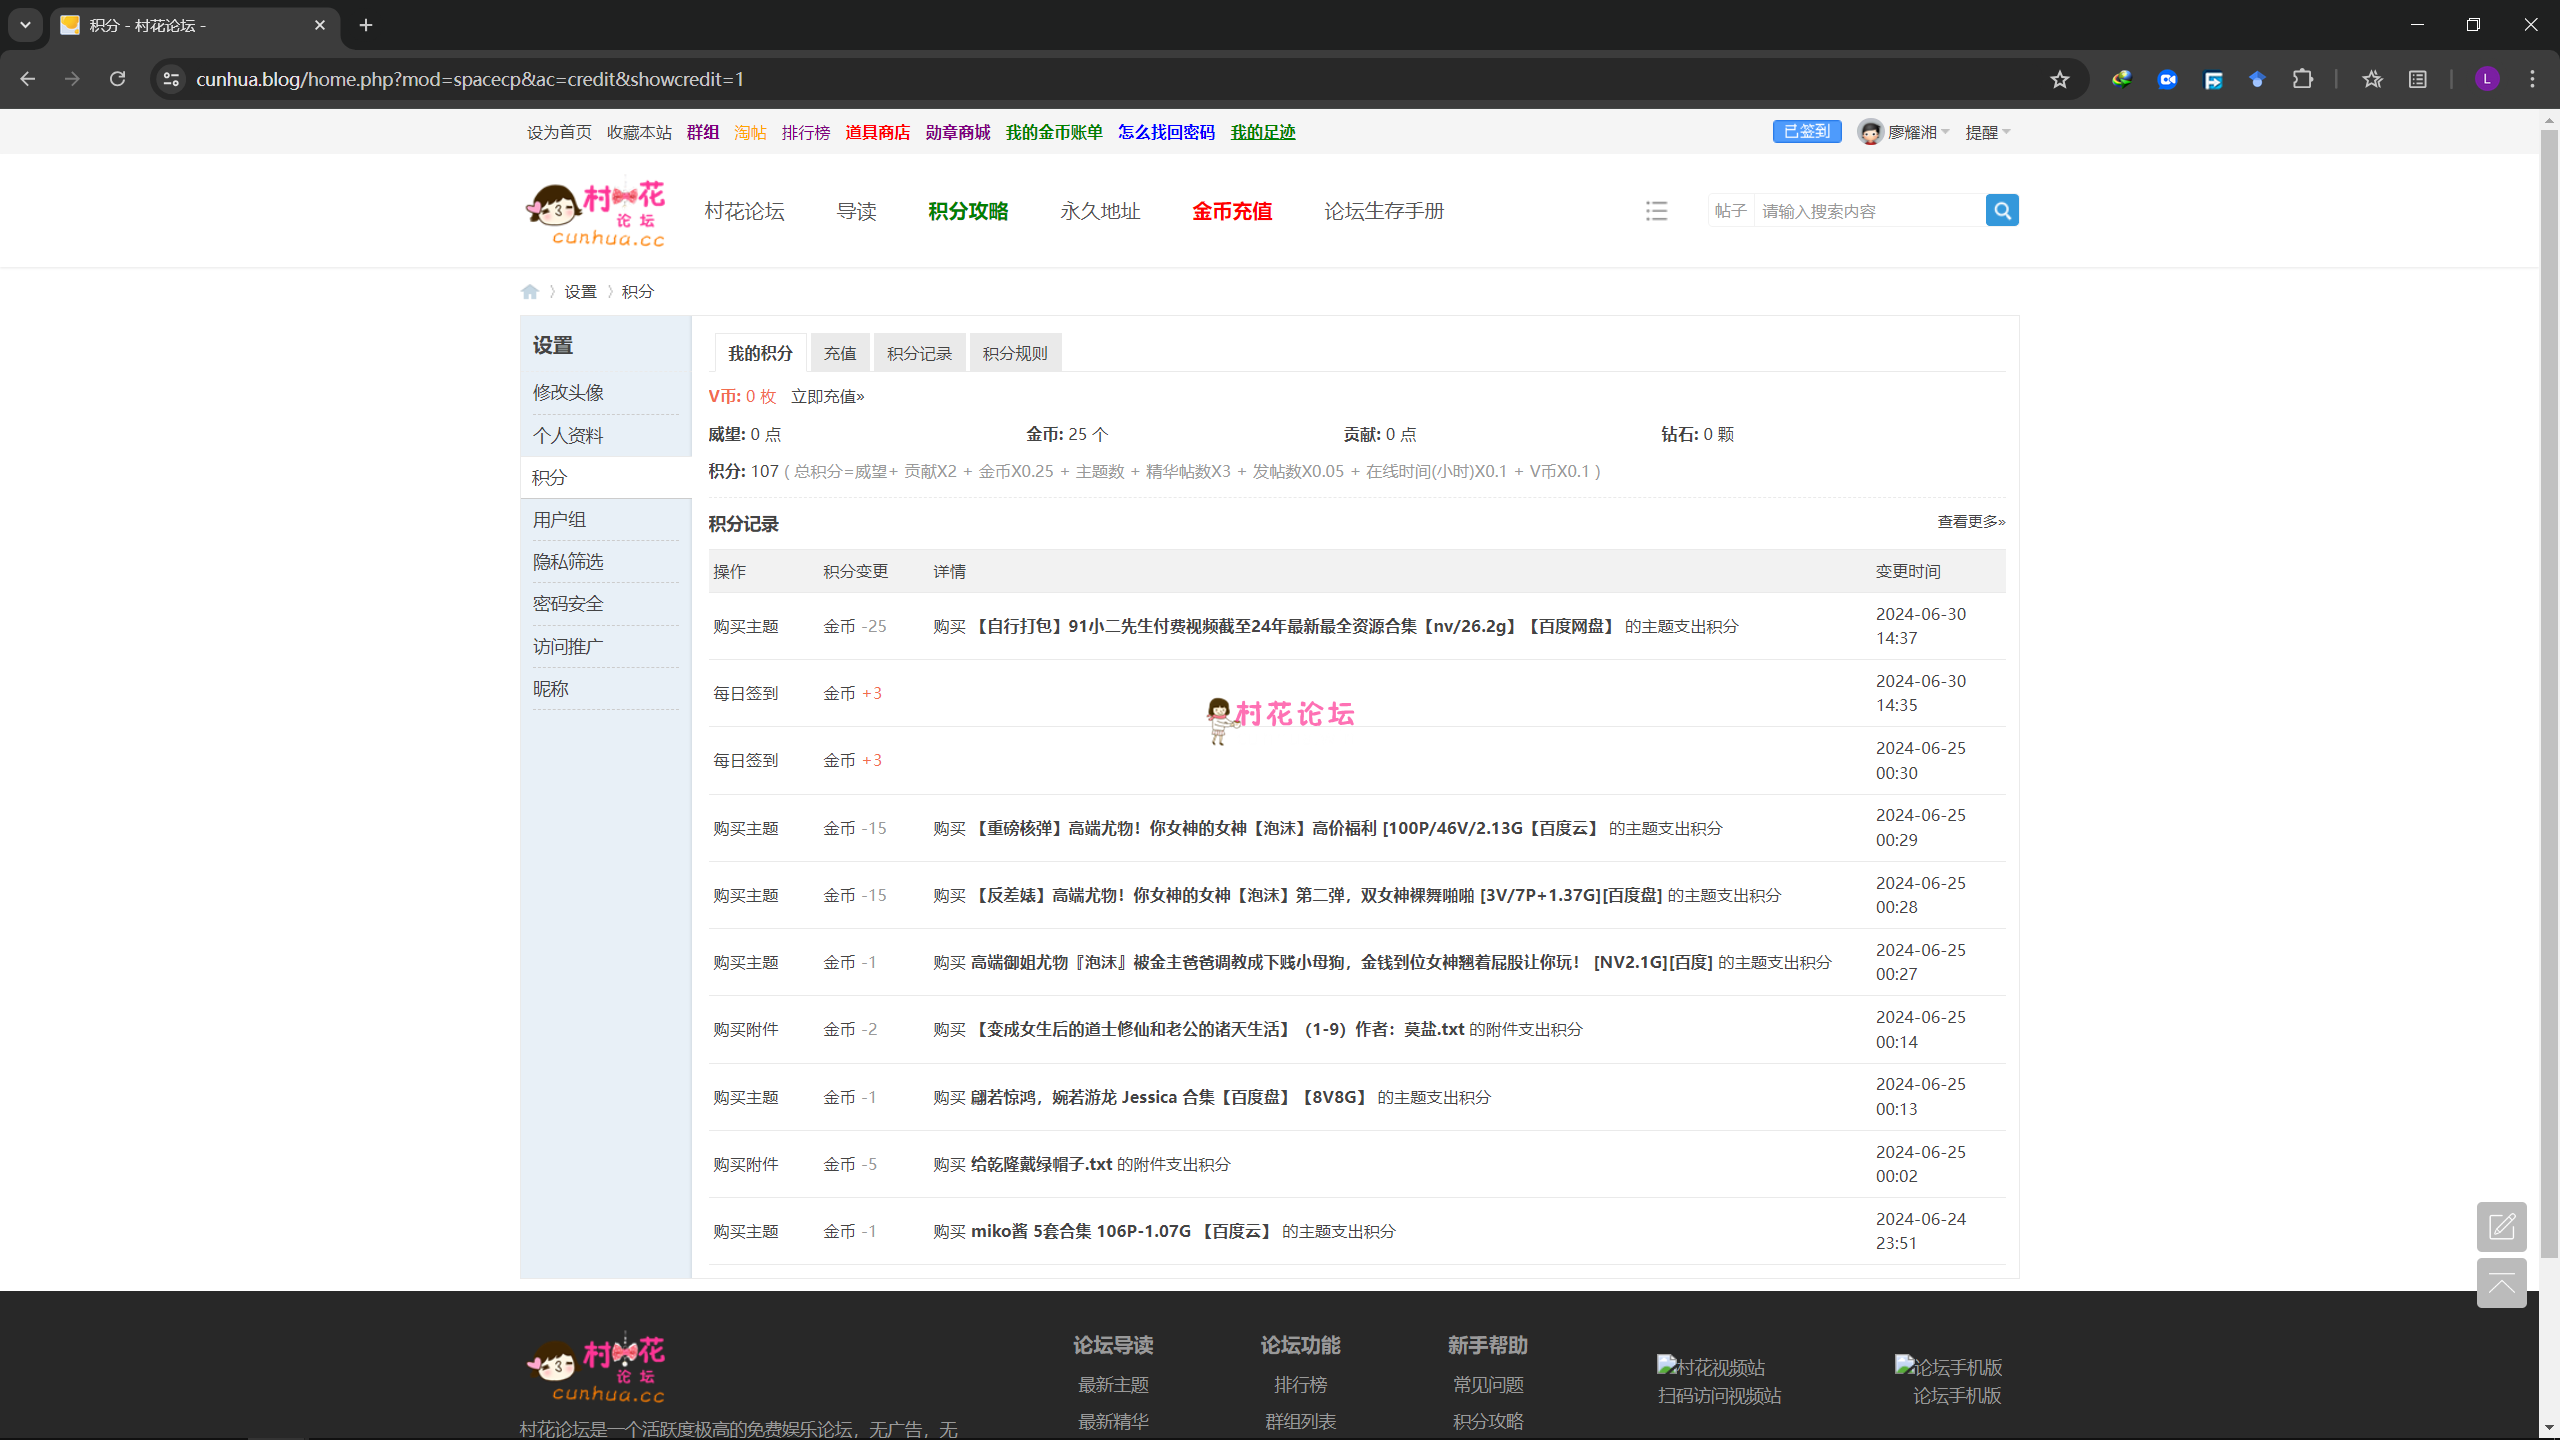Open the 论坛生存手册 navigation link
Image resolution: width=2560 pixels, height=1440 pixels.
[1384, 211]
